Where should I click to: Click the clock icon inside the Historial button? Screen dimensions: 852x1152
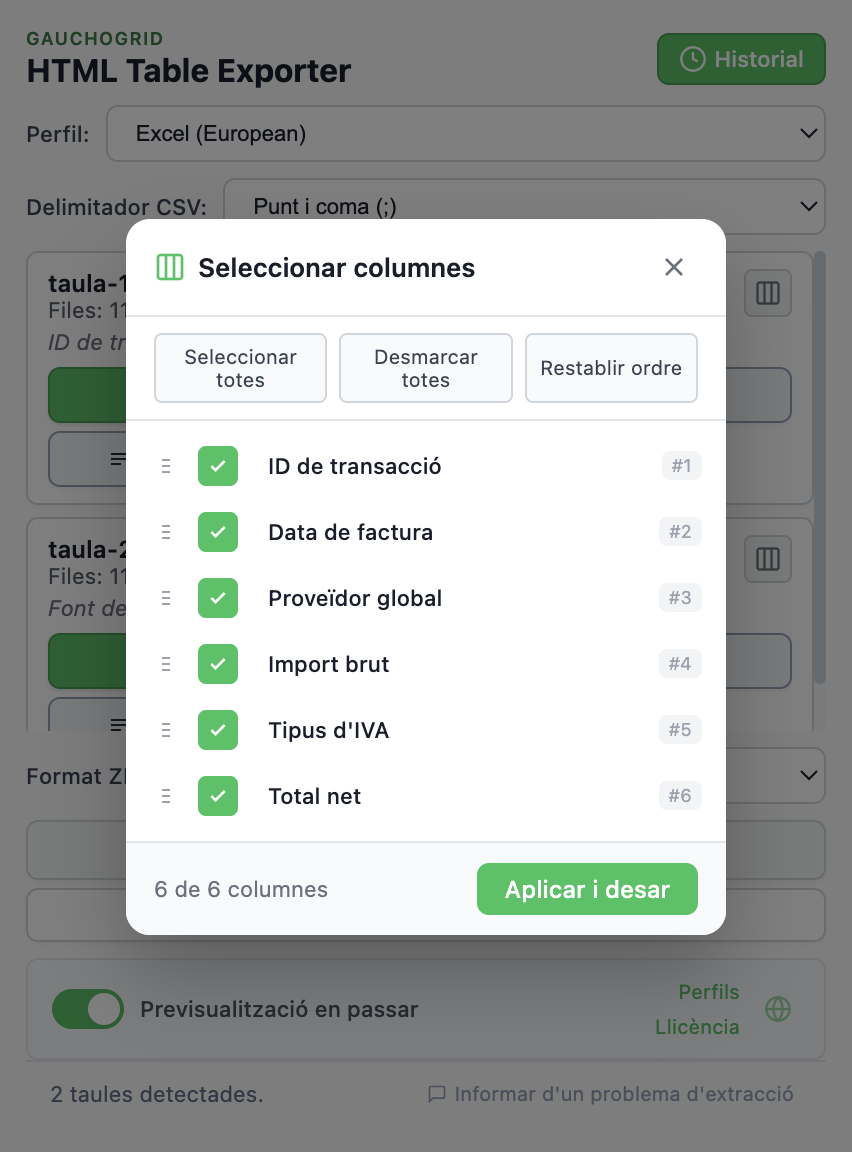(695, 58)
